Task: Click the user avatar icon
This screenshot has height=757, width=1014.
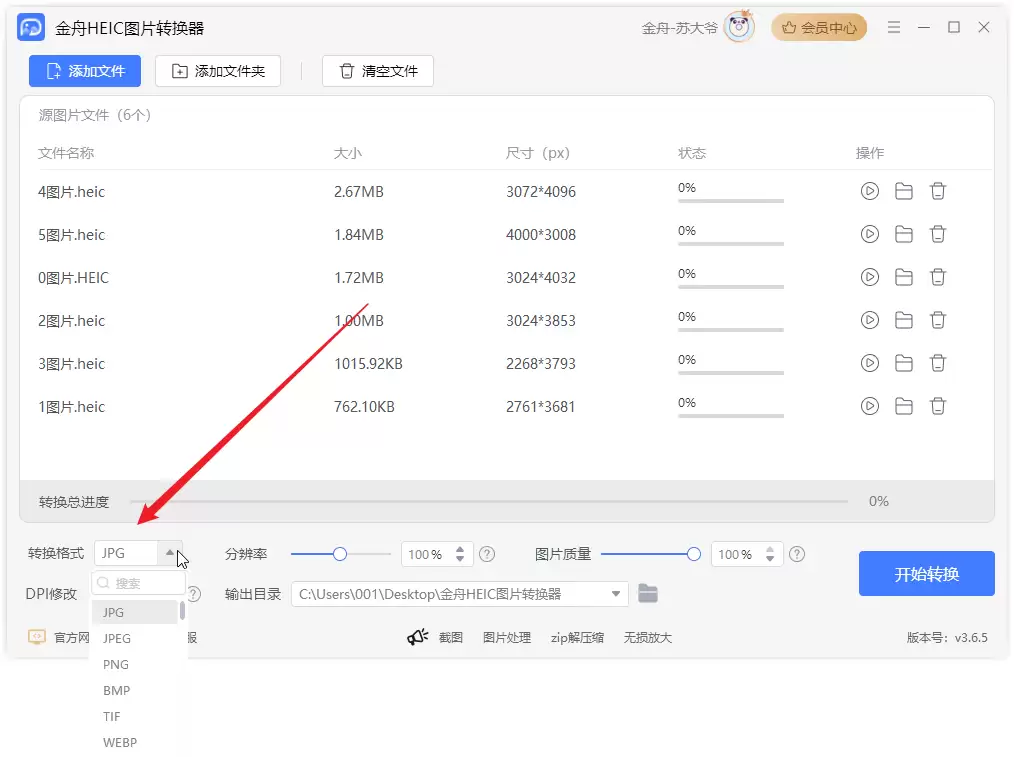Action: 739,27
